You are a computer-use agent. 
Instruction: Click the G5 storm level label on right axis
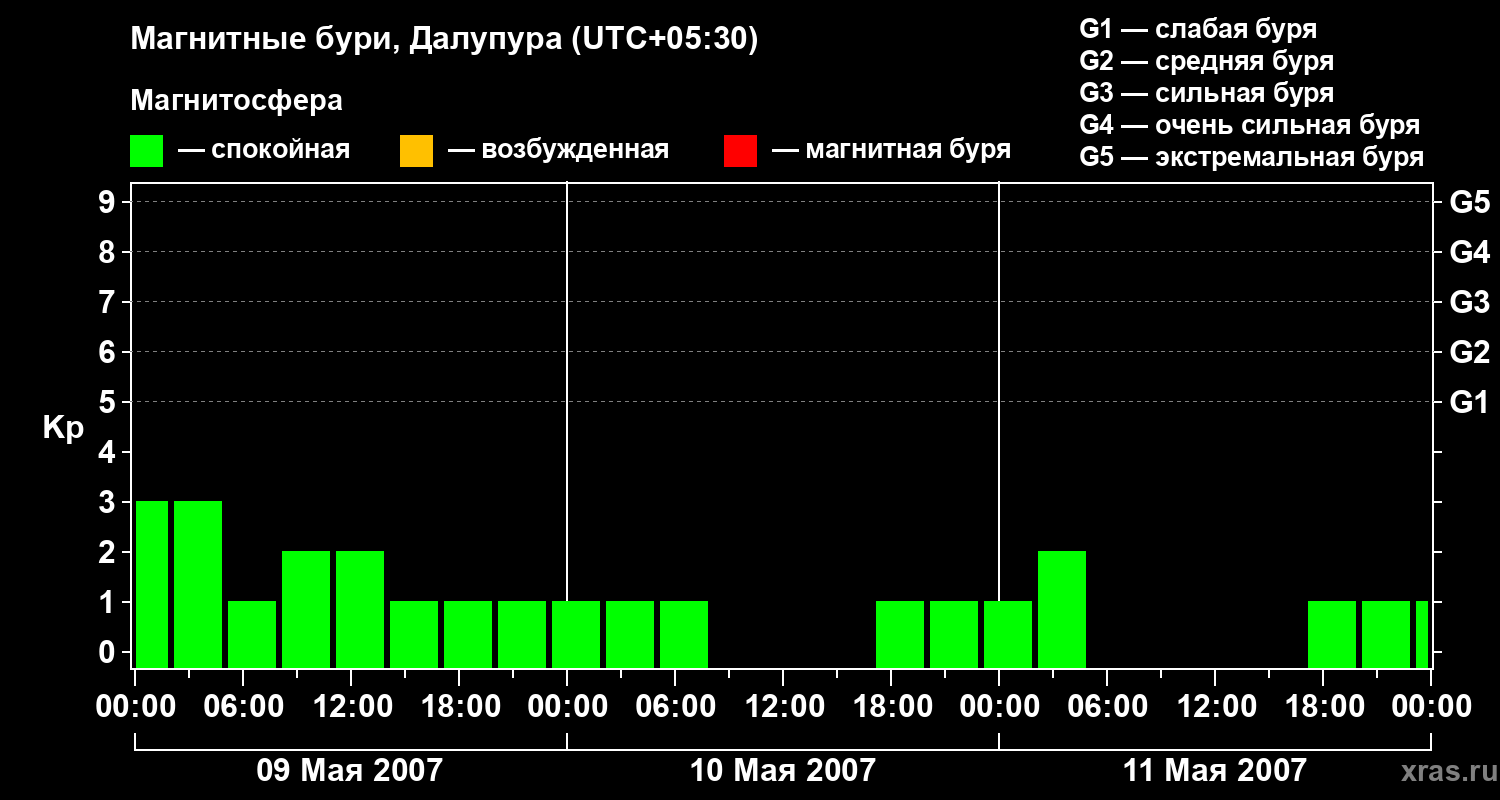coord(1469,202)
